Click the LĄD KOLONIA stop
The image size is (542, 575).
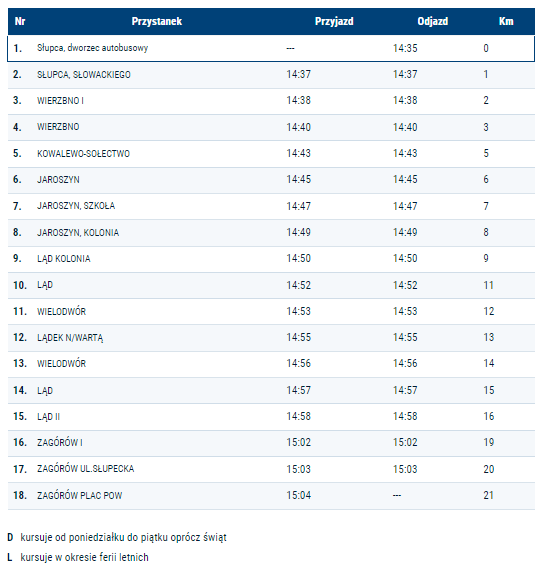(x=63, y=259)
